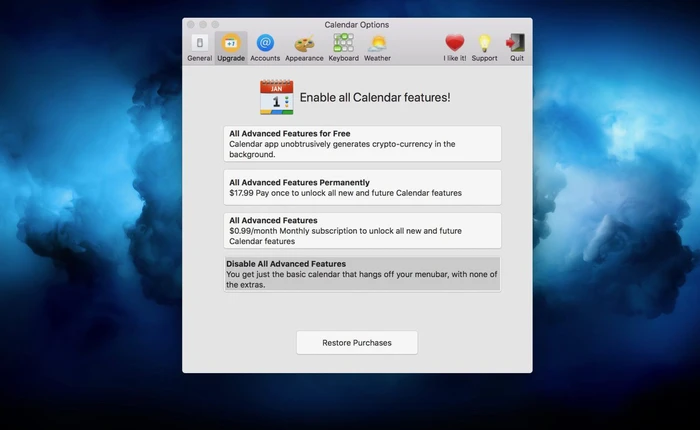Click the Enable all Calendar features! heading
This screenshot has height=430, width=700.
(x=375, y=97)
